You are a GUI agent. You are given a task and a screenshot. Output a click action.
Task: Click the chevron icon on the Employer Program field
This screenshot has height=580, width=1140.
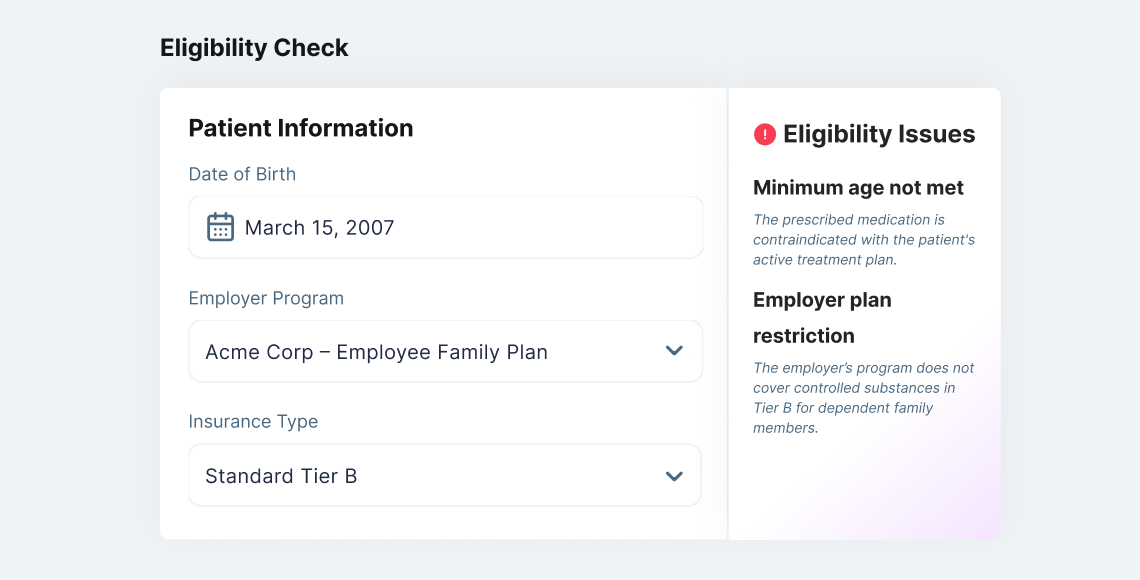(x=674, y=351)
